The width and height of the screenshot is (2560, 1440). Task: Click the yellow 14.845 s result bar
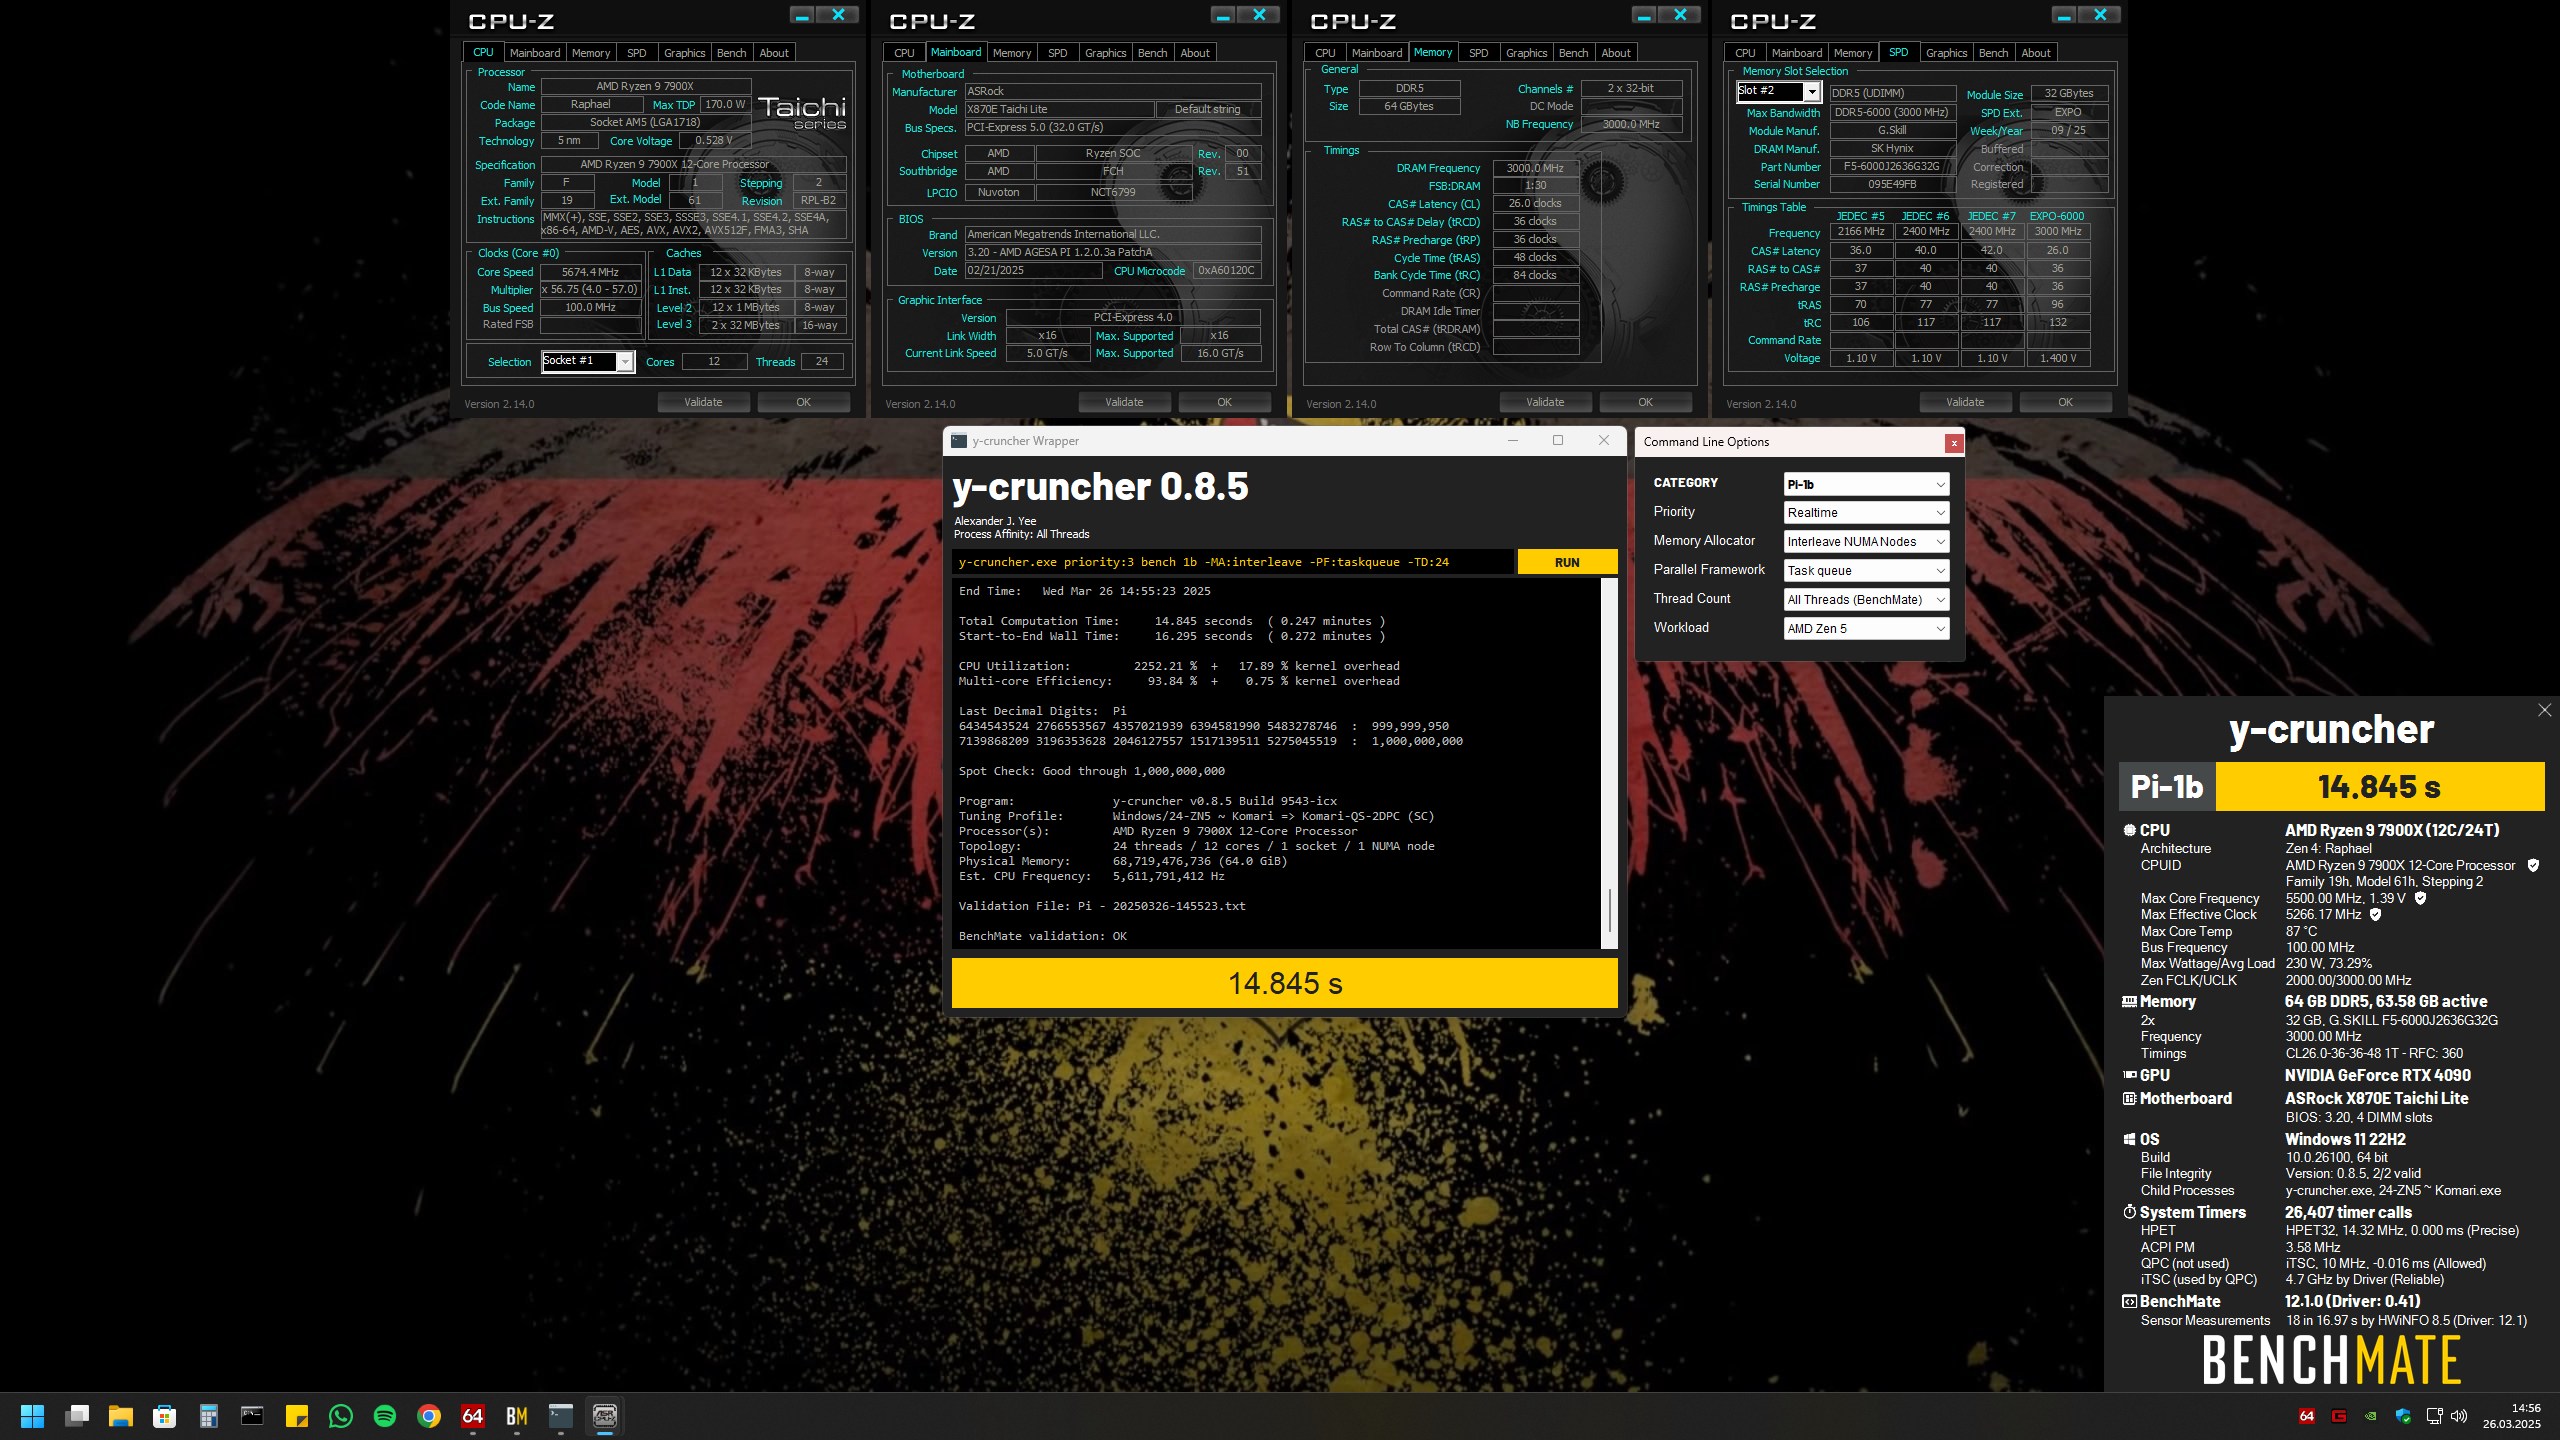pyautogui.click(x=1285, y=984)
